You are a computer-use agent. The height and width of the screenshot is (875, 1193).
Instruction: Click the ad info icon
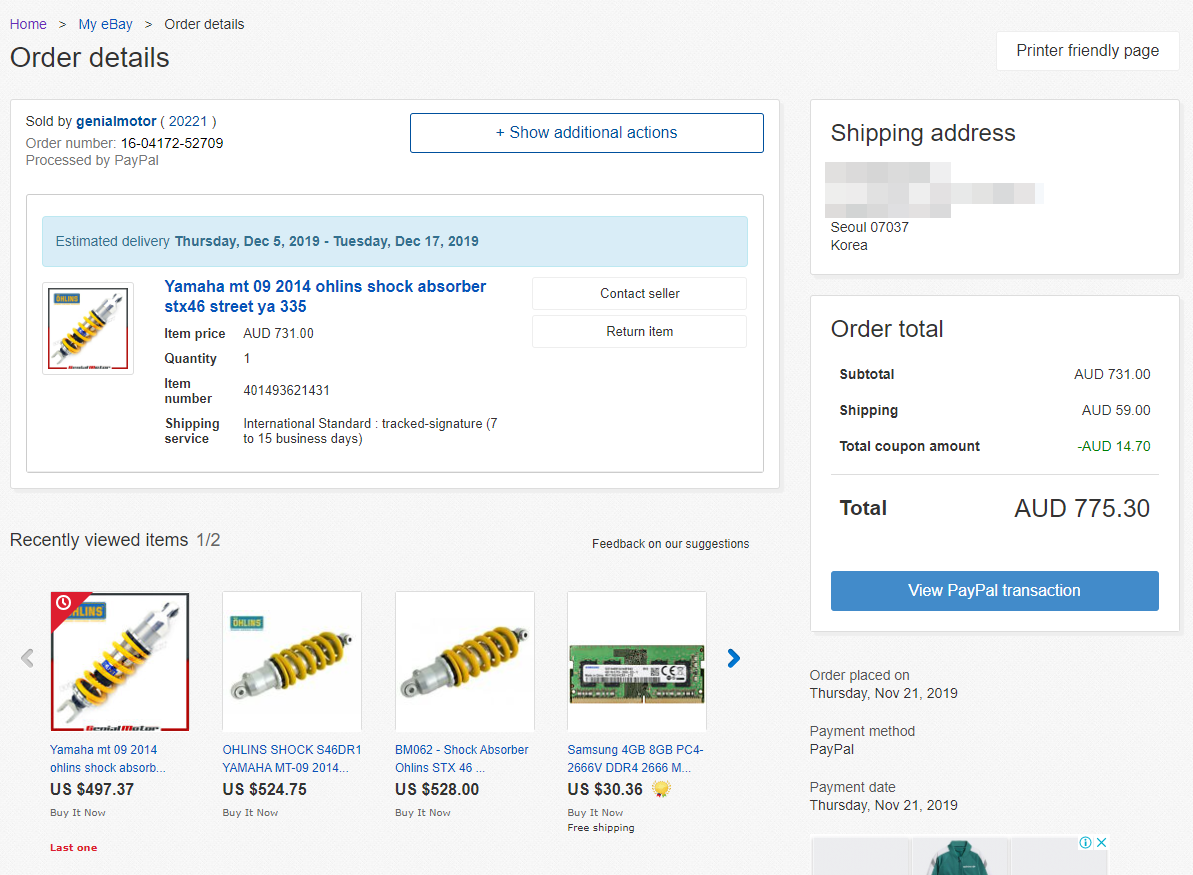pos(1086,842)
